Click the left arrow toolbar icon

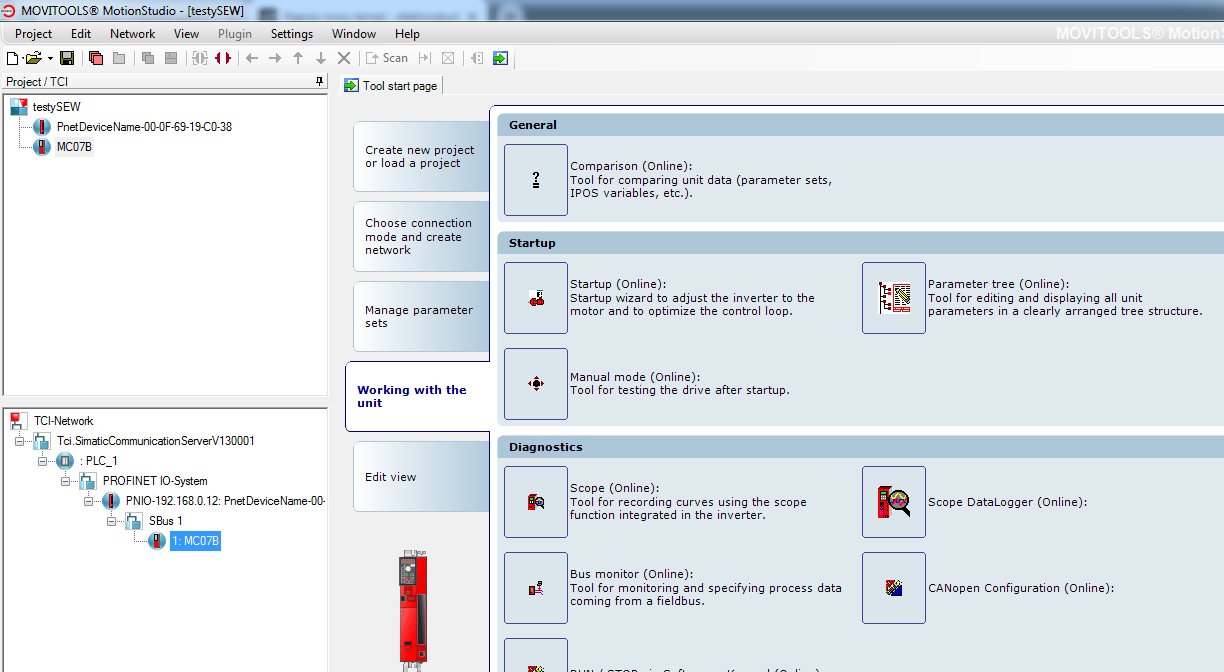(x=252, y=59)
